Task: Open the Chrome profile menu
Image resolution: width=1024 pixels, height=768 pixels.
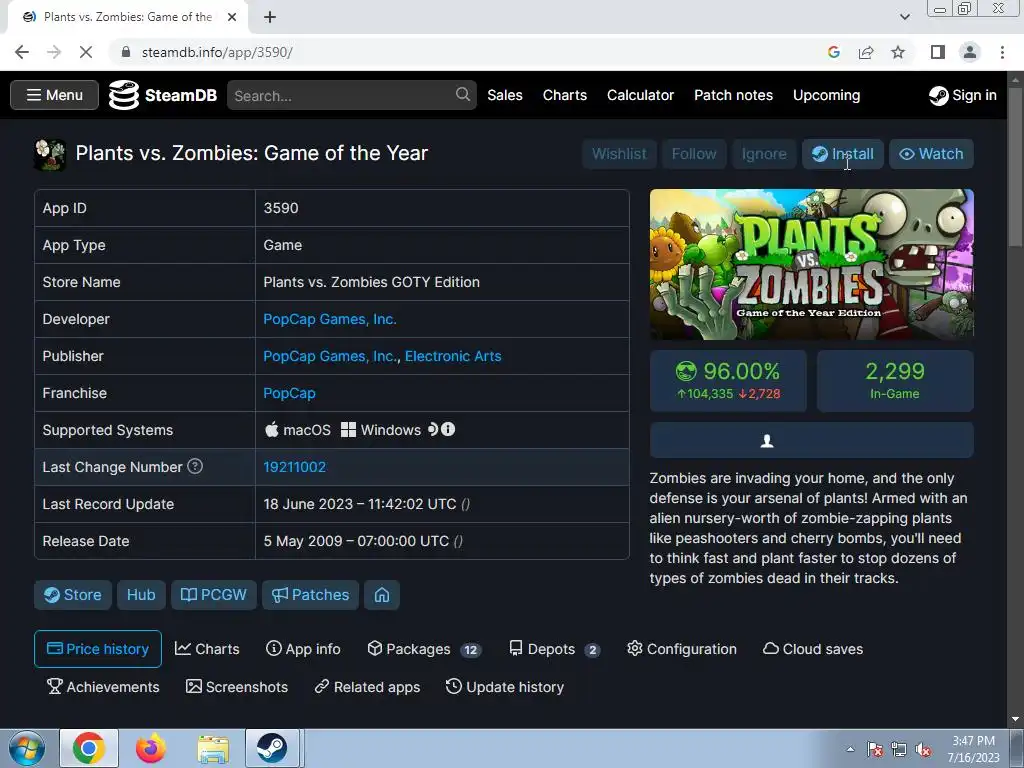Action: (x=970, y=52)
